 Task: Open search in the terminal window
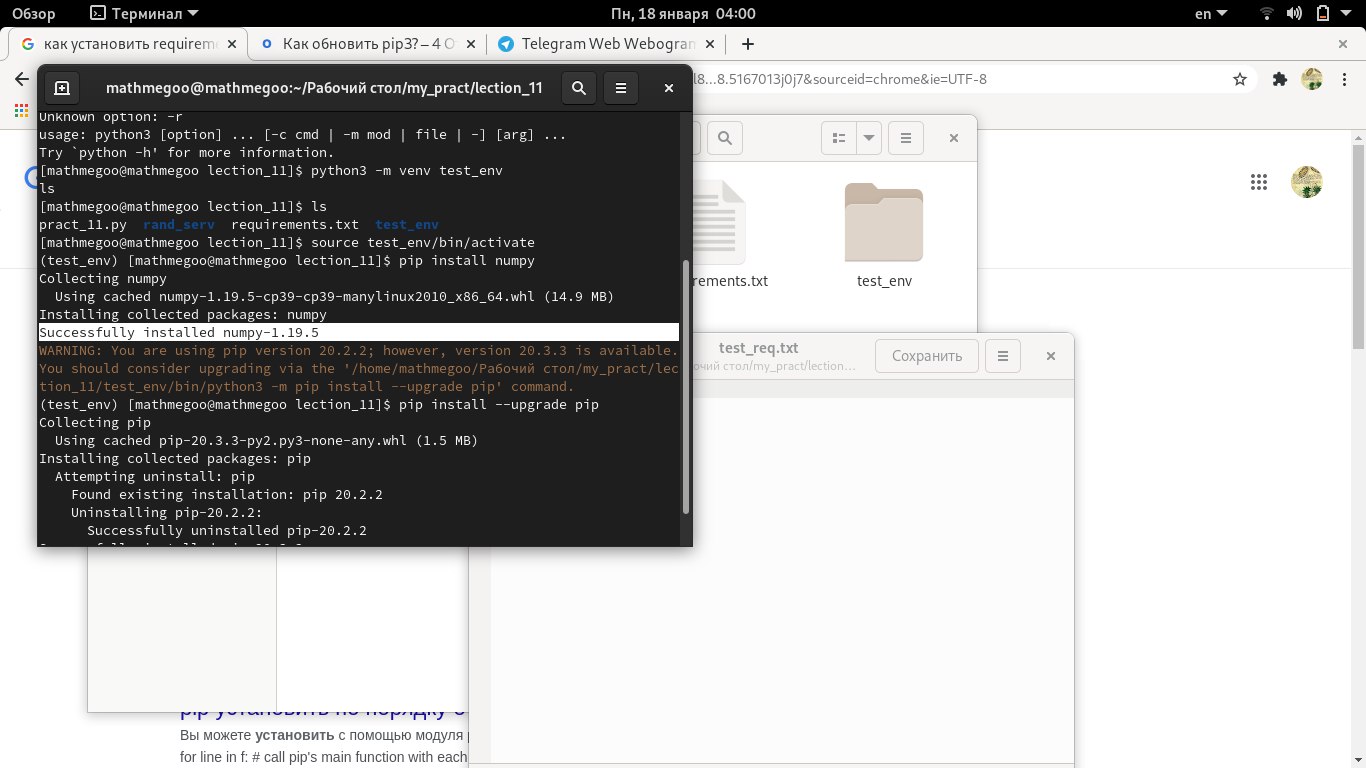click(579, 88)
